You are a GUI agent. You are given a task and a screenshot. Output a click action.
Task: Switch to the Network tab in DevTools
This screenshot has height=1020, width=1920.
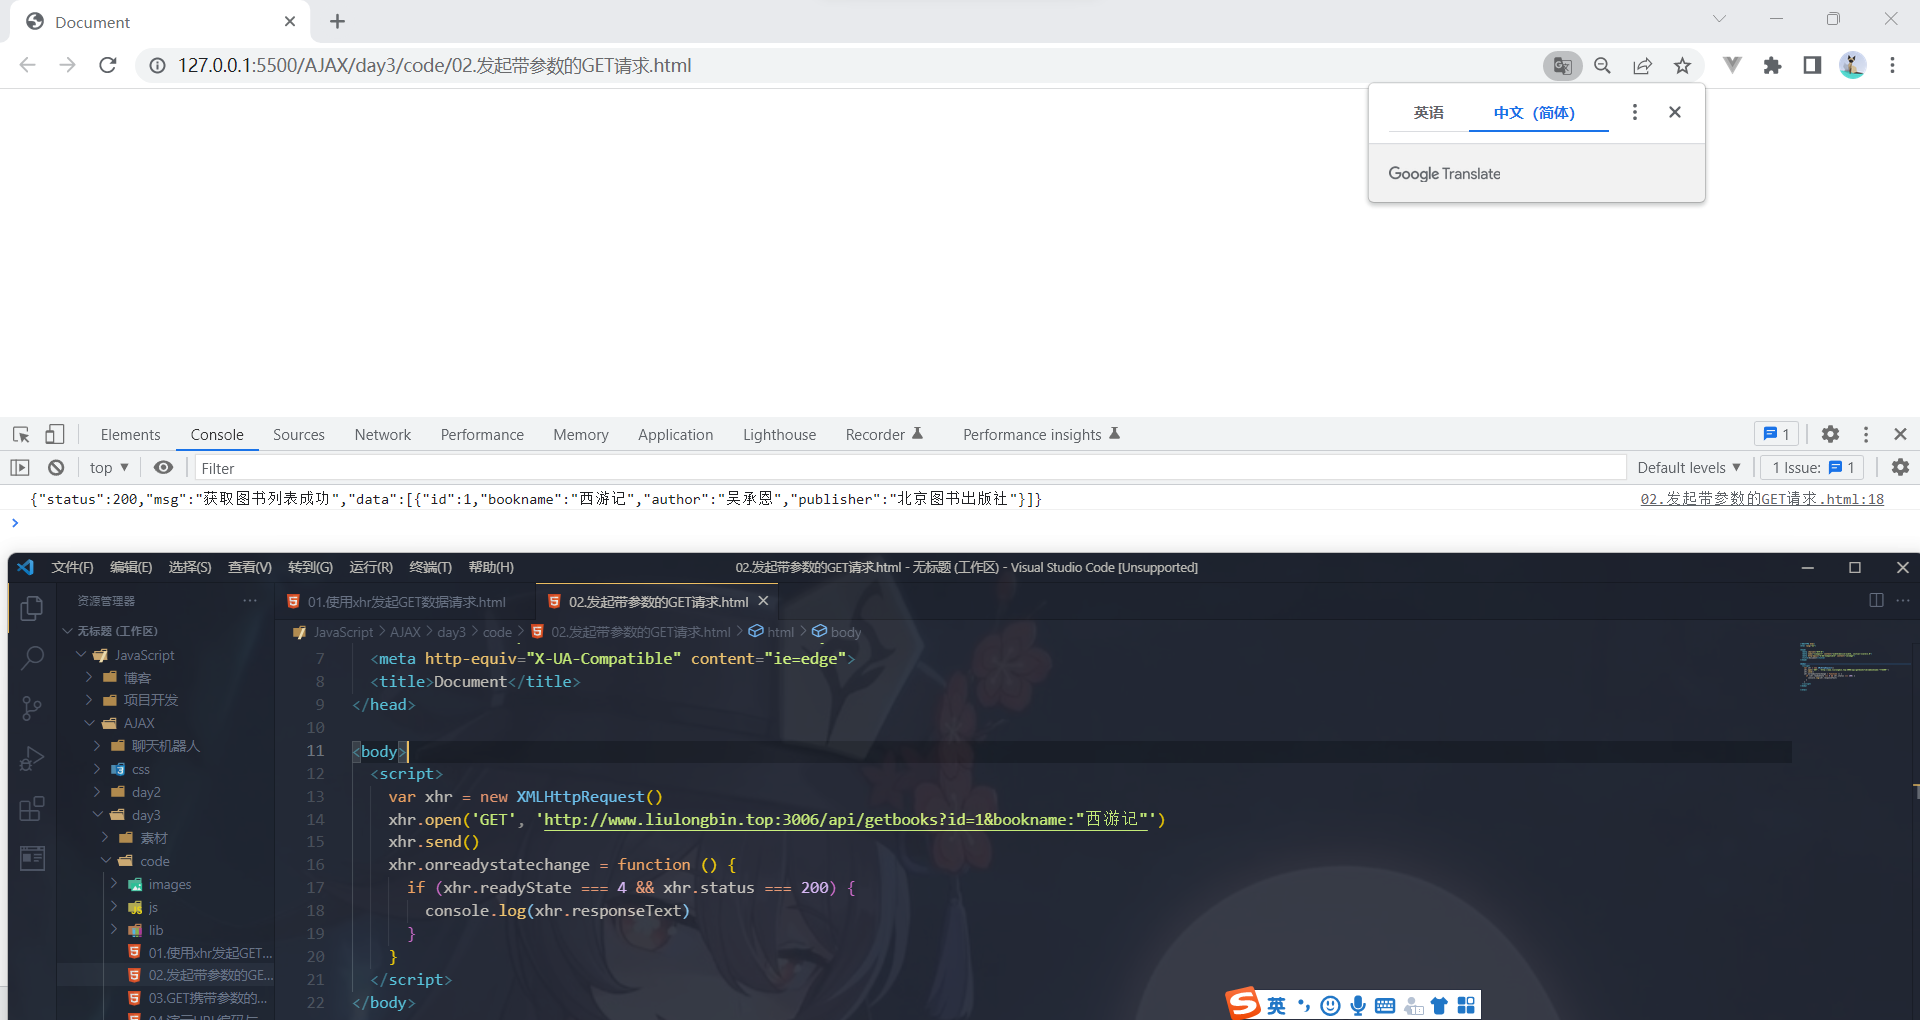[382, 434]
